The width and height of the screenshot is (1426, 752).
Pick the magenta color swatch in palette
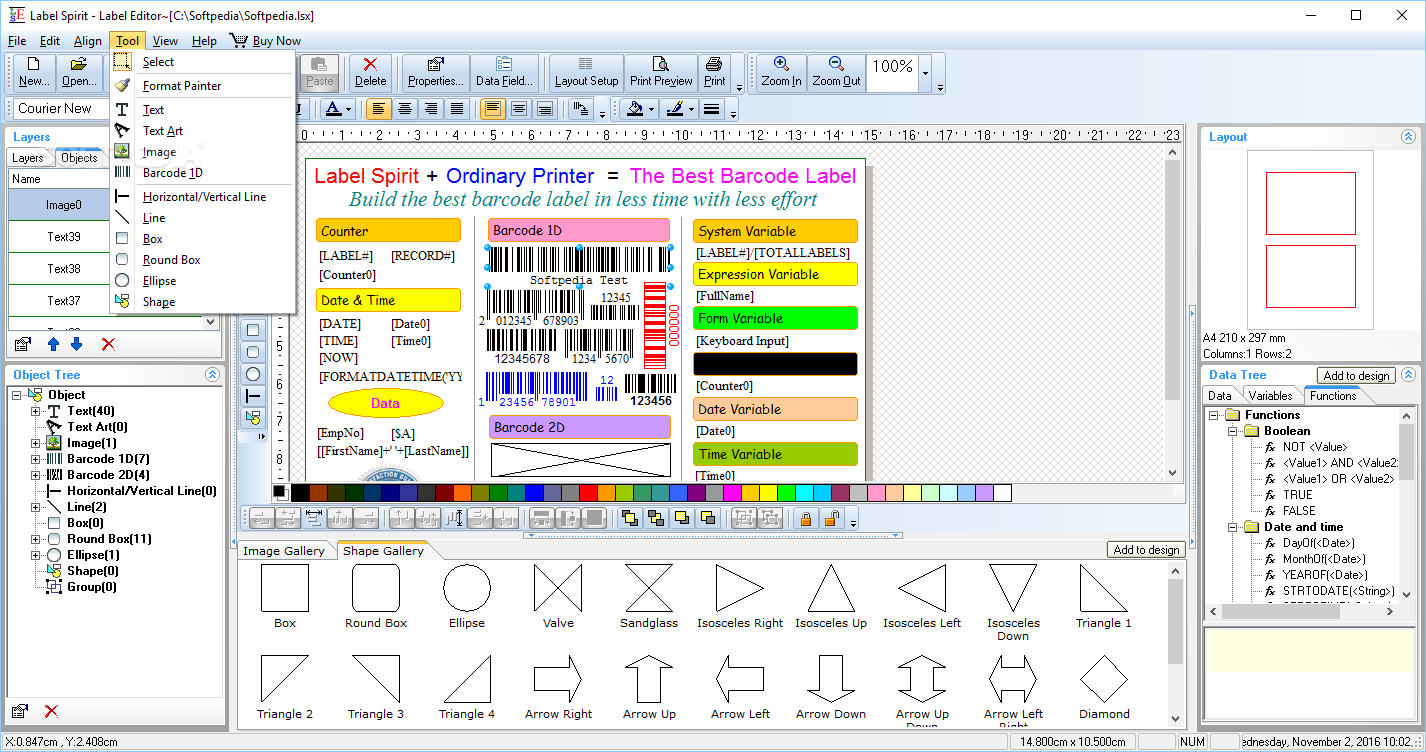point(732,493)
